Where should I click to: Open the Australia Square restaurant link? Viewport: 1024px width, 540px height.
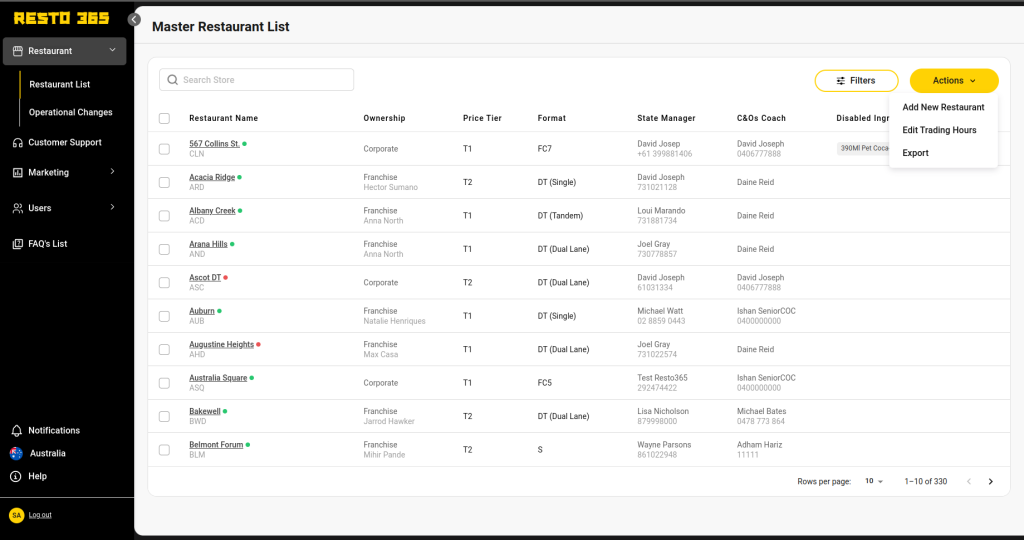point(218,377)
